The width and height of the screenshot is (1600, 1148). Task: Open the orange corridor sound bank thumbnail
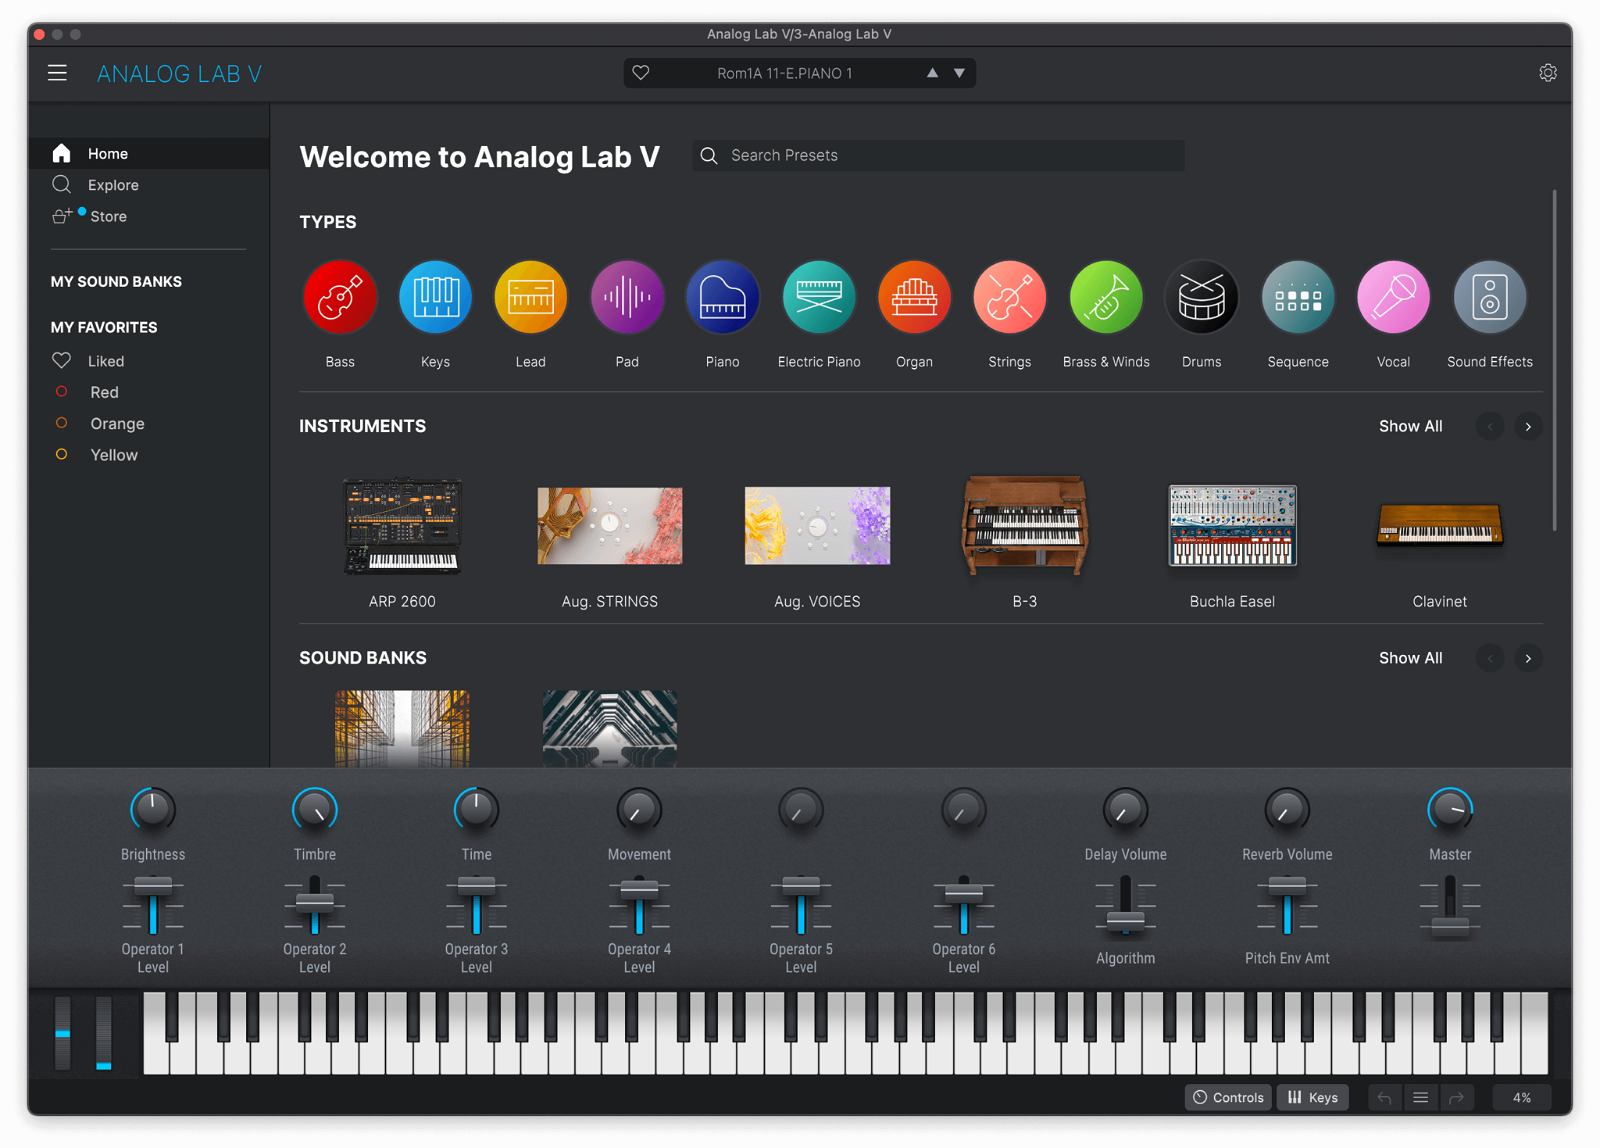tap(402, 729)
